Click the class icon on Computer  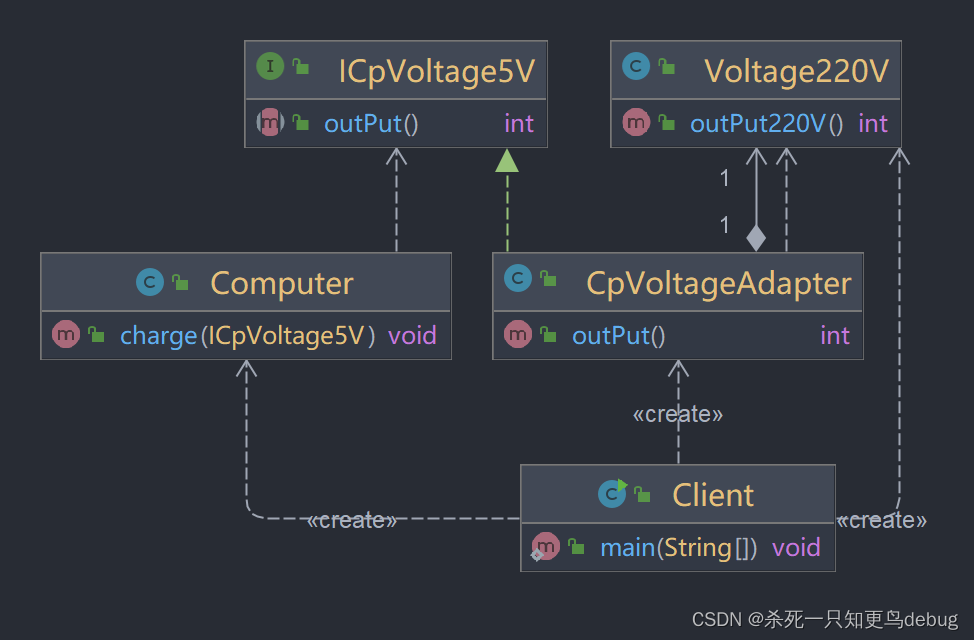pos(149,283)
